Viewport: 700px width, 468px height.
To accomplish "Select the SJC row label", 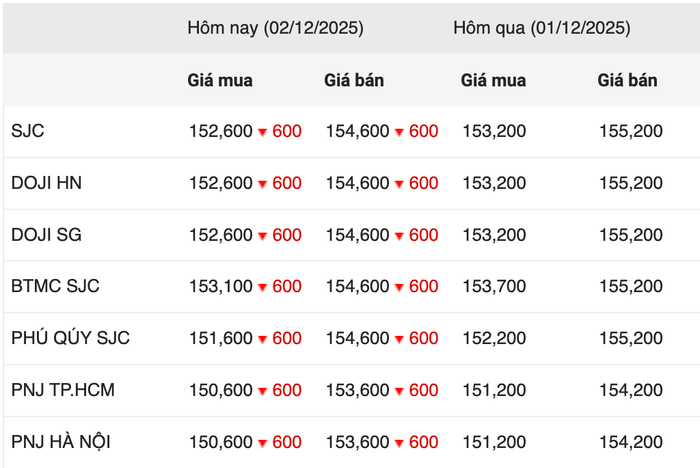I will coord(28,131).
